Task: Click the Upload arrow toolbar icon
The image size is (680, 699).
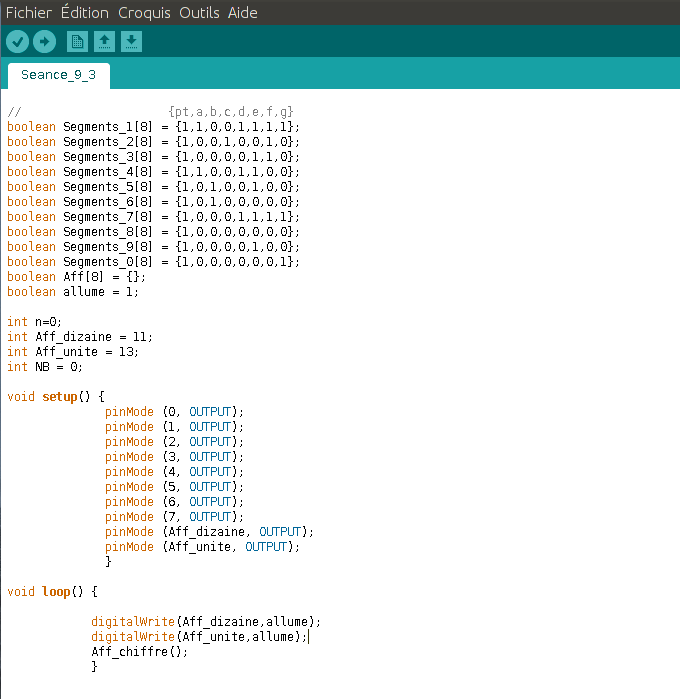Action: point(44,41)
